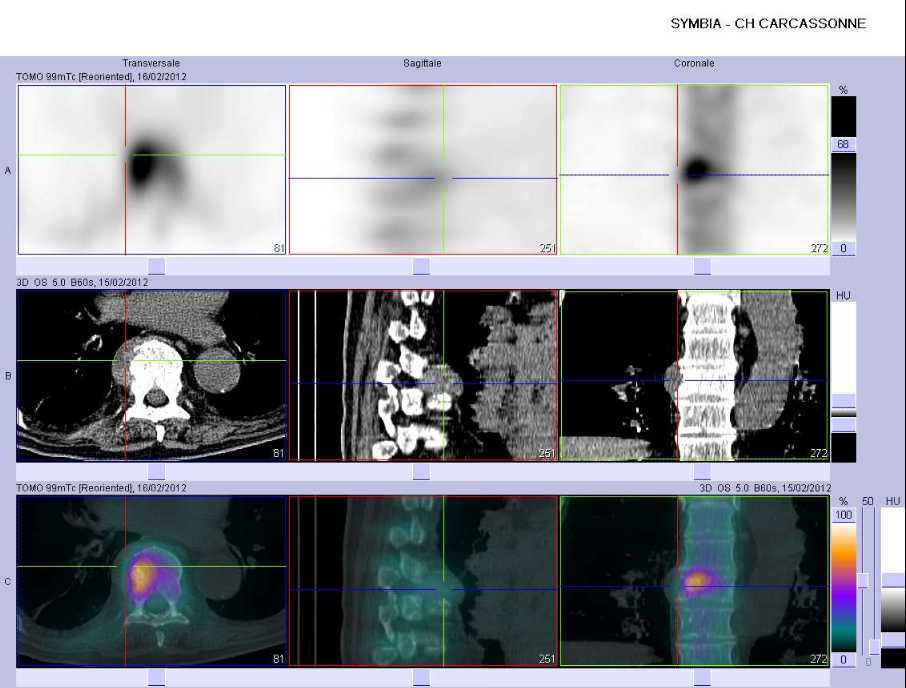The height and width of the screenshot is (688, 906).
Task: Click the fused coronal image in row C
Action: pos(694,581)
